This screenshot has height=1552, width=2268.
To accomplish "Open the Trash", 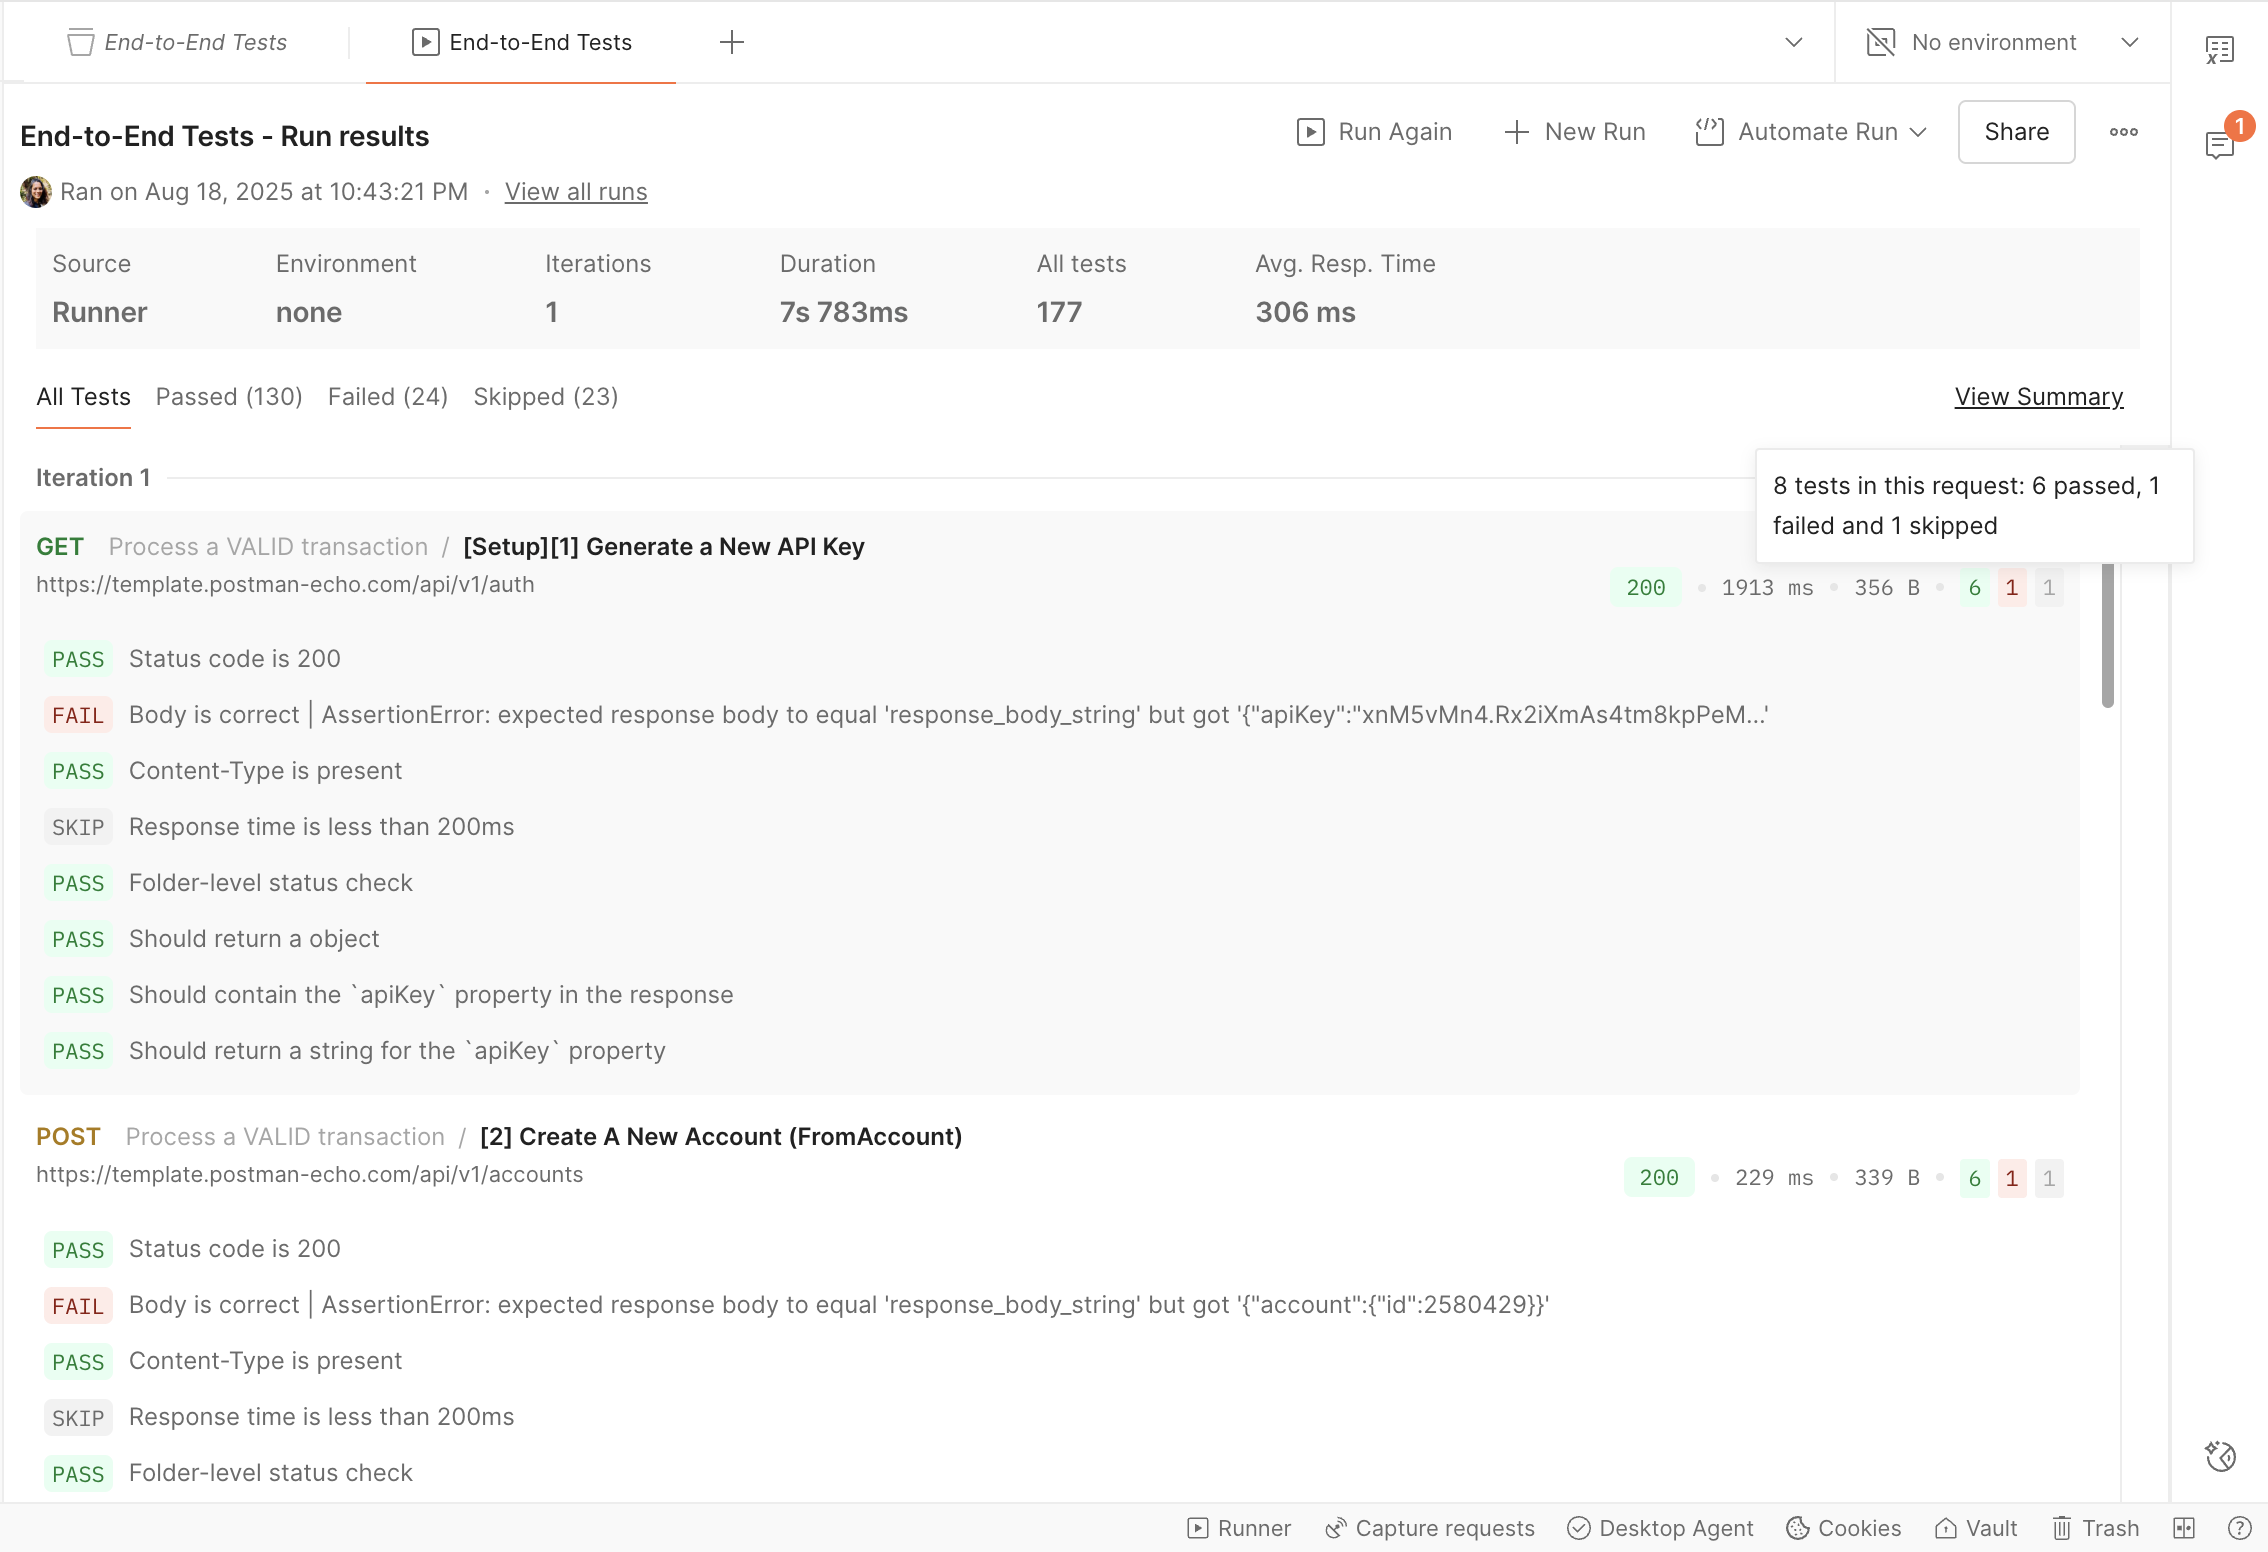I will (x=2096, y=1528).
